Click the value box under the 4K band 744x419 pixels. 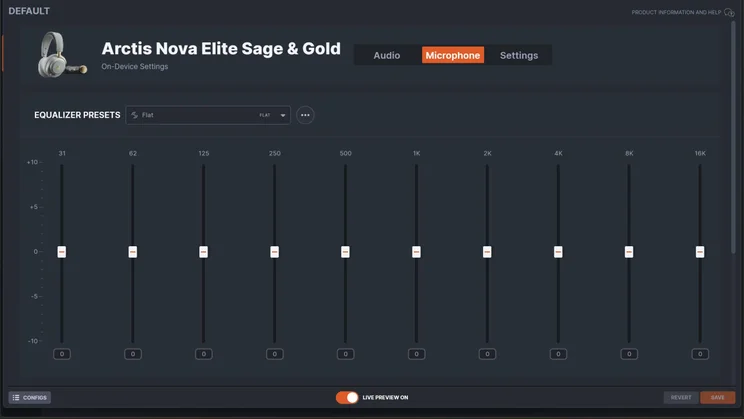tap(558, 354)
